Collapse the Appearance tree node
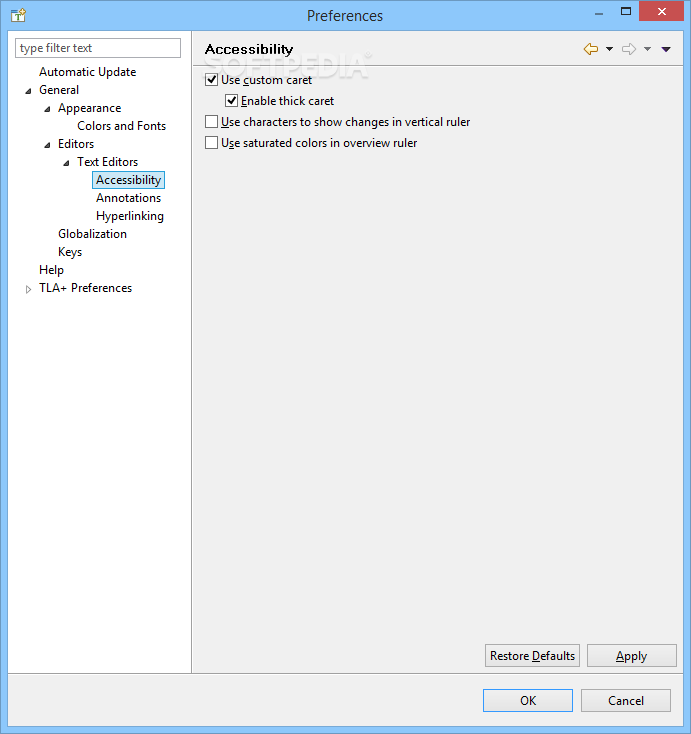The image size is (691, 734). 47,109
